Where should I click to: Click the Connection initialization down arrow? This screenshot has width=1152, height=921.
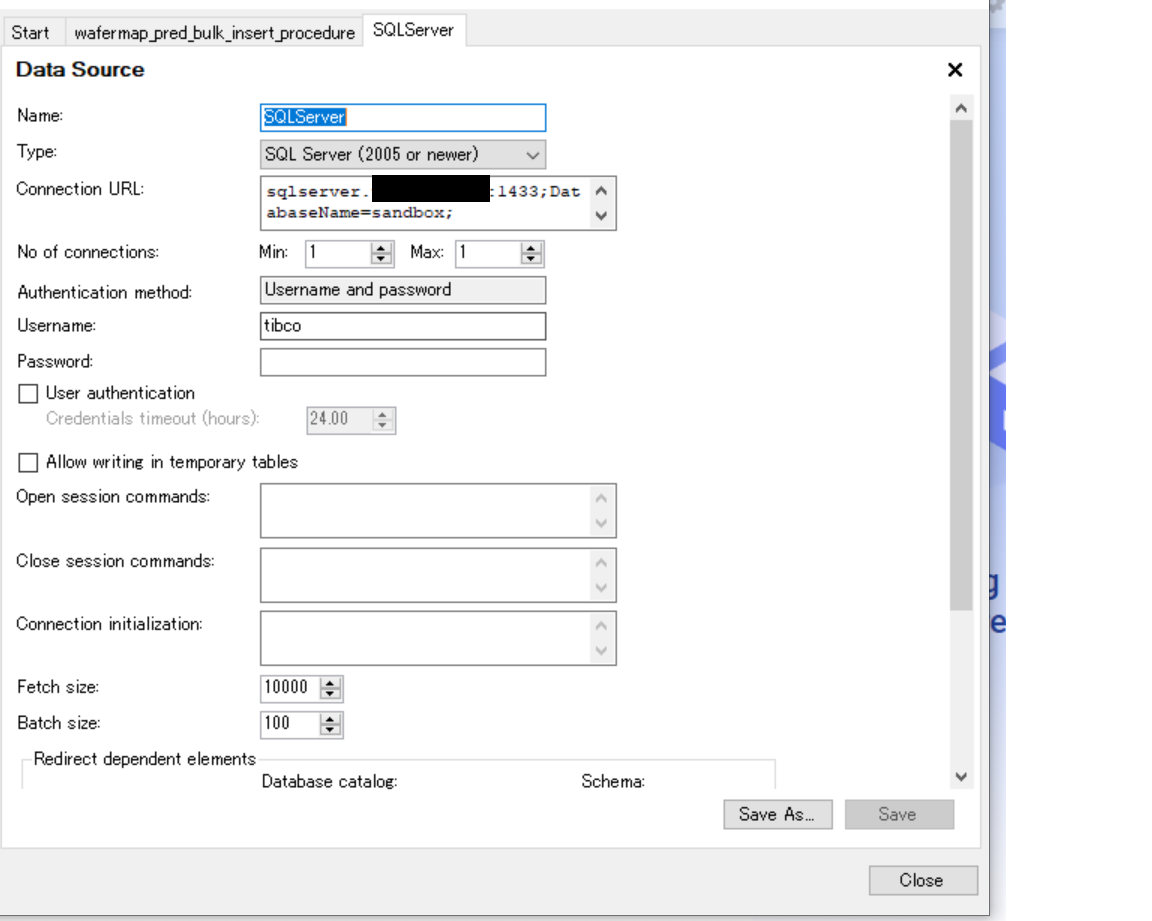602,651
